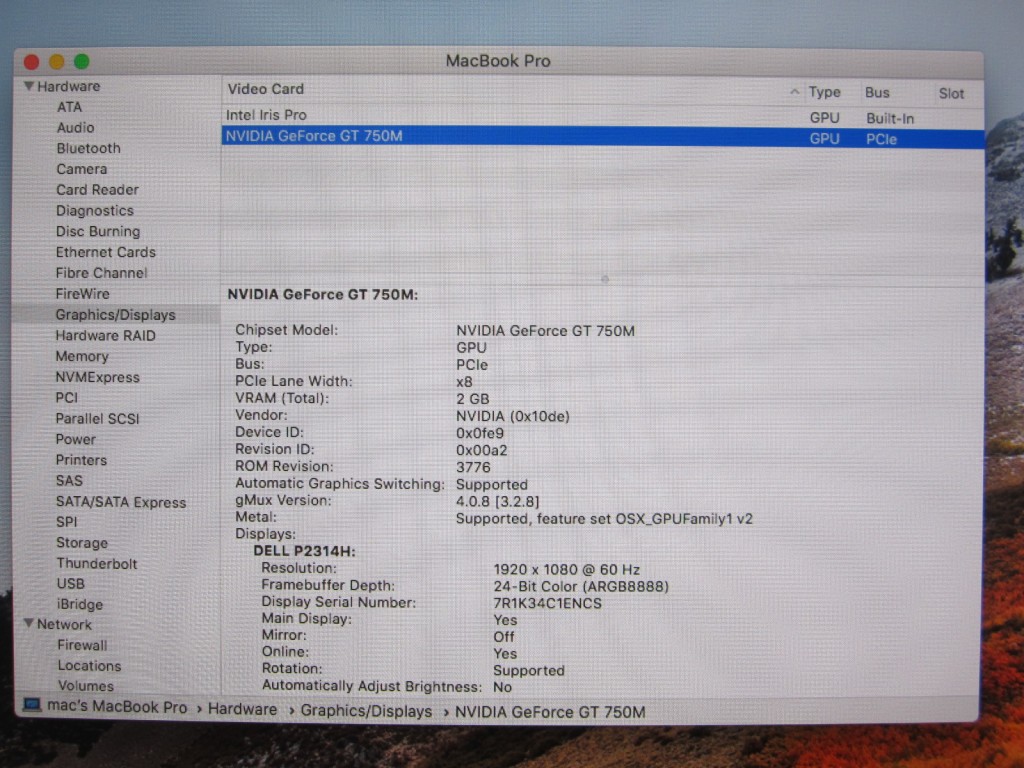Click the 24-Bit Color (ARGB8888) value
This screenshot has height=768, width=1024.
click(581, 586)
